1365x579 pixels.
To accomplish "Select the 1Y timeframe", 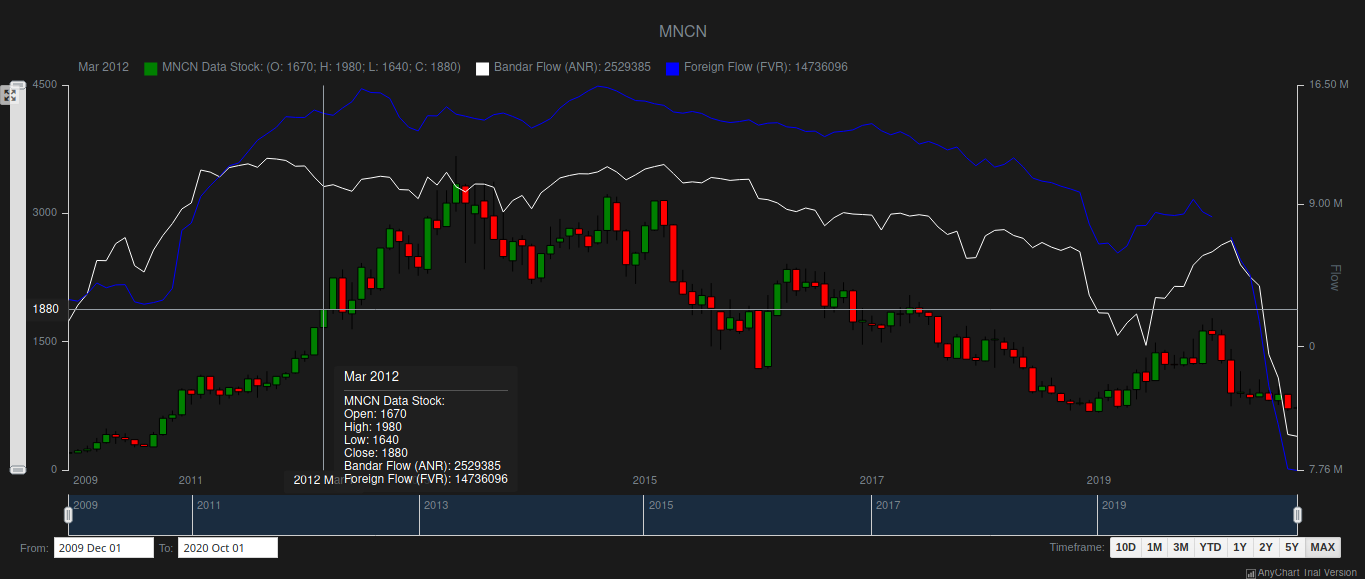I will [1239, 547].
